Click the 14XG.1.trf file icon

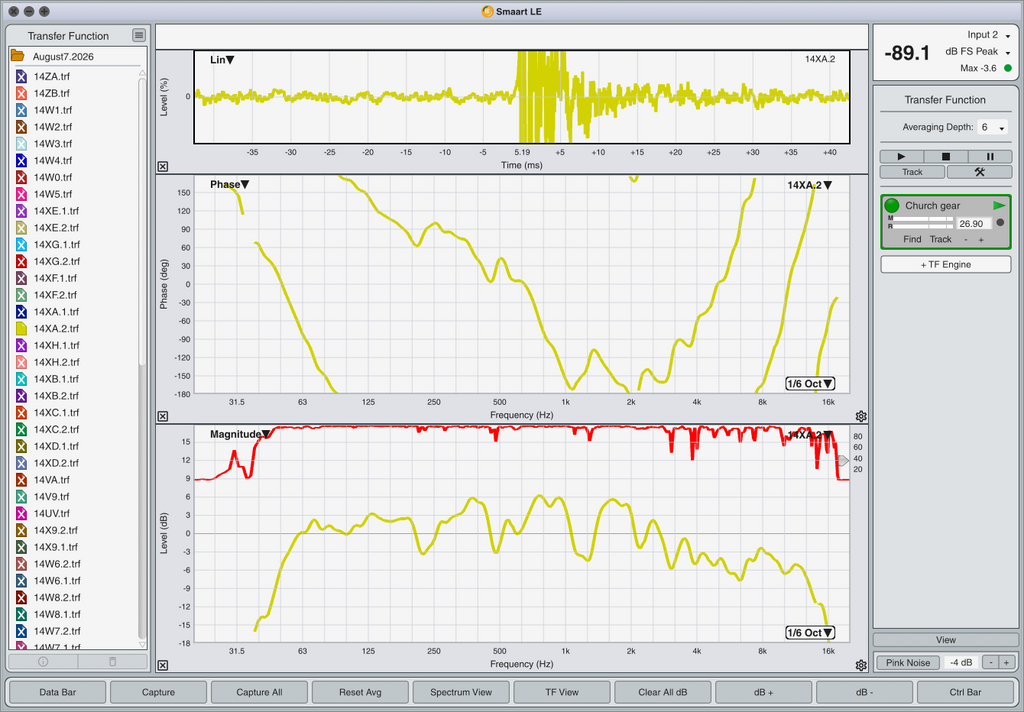point(21,244)
